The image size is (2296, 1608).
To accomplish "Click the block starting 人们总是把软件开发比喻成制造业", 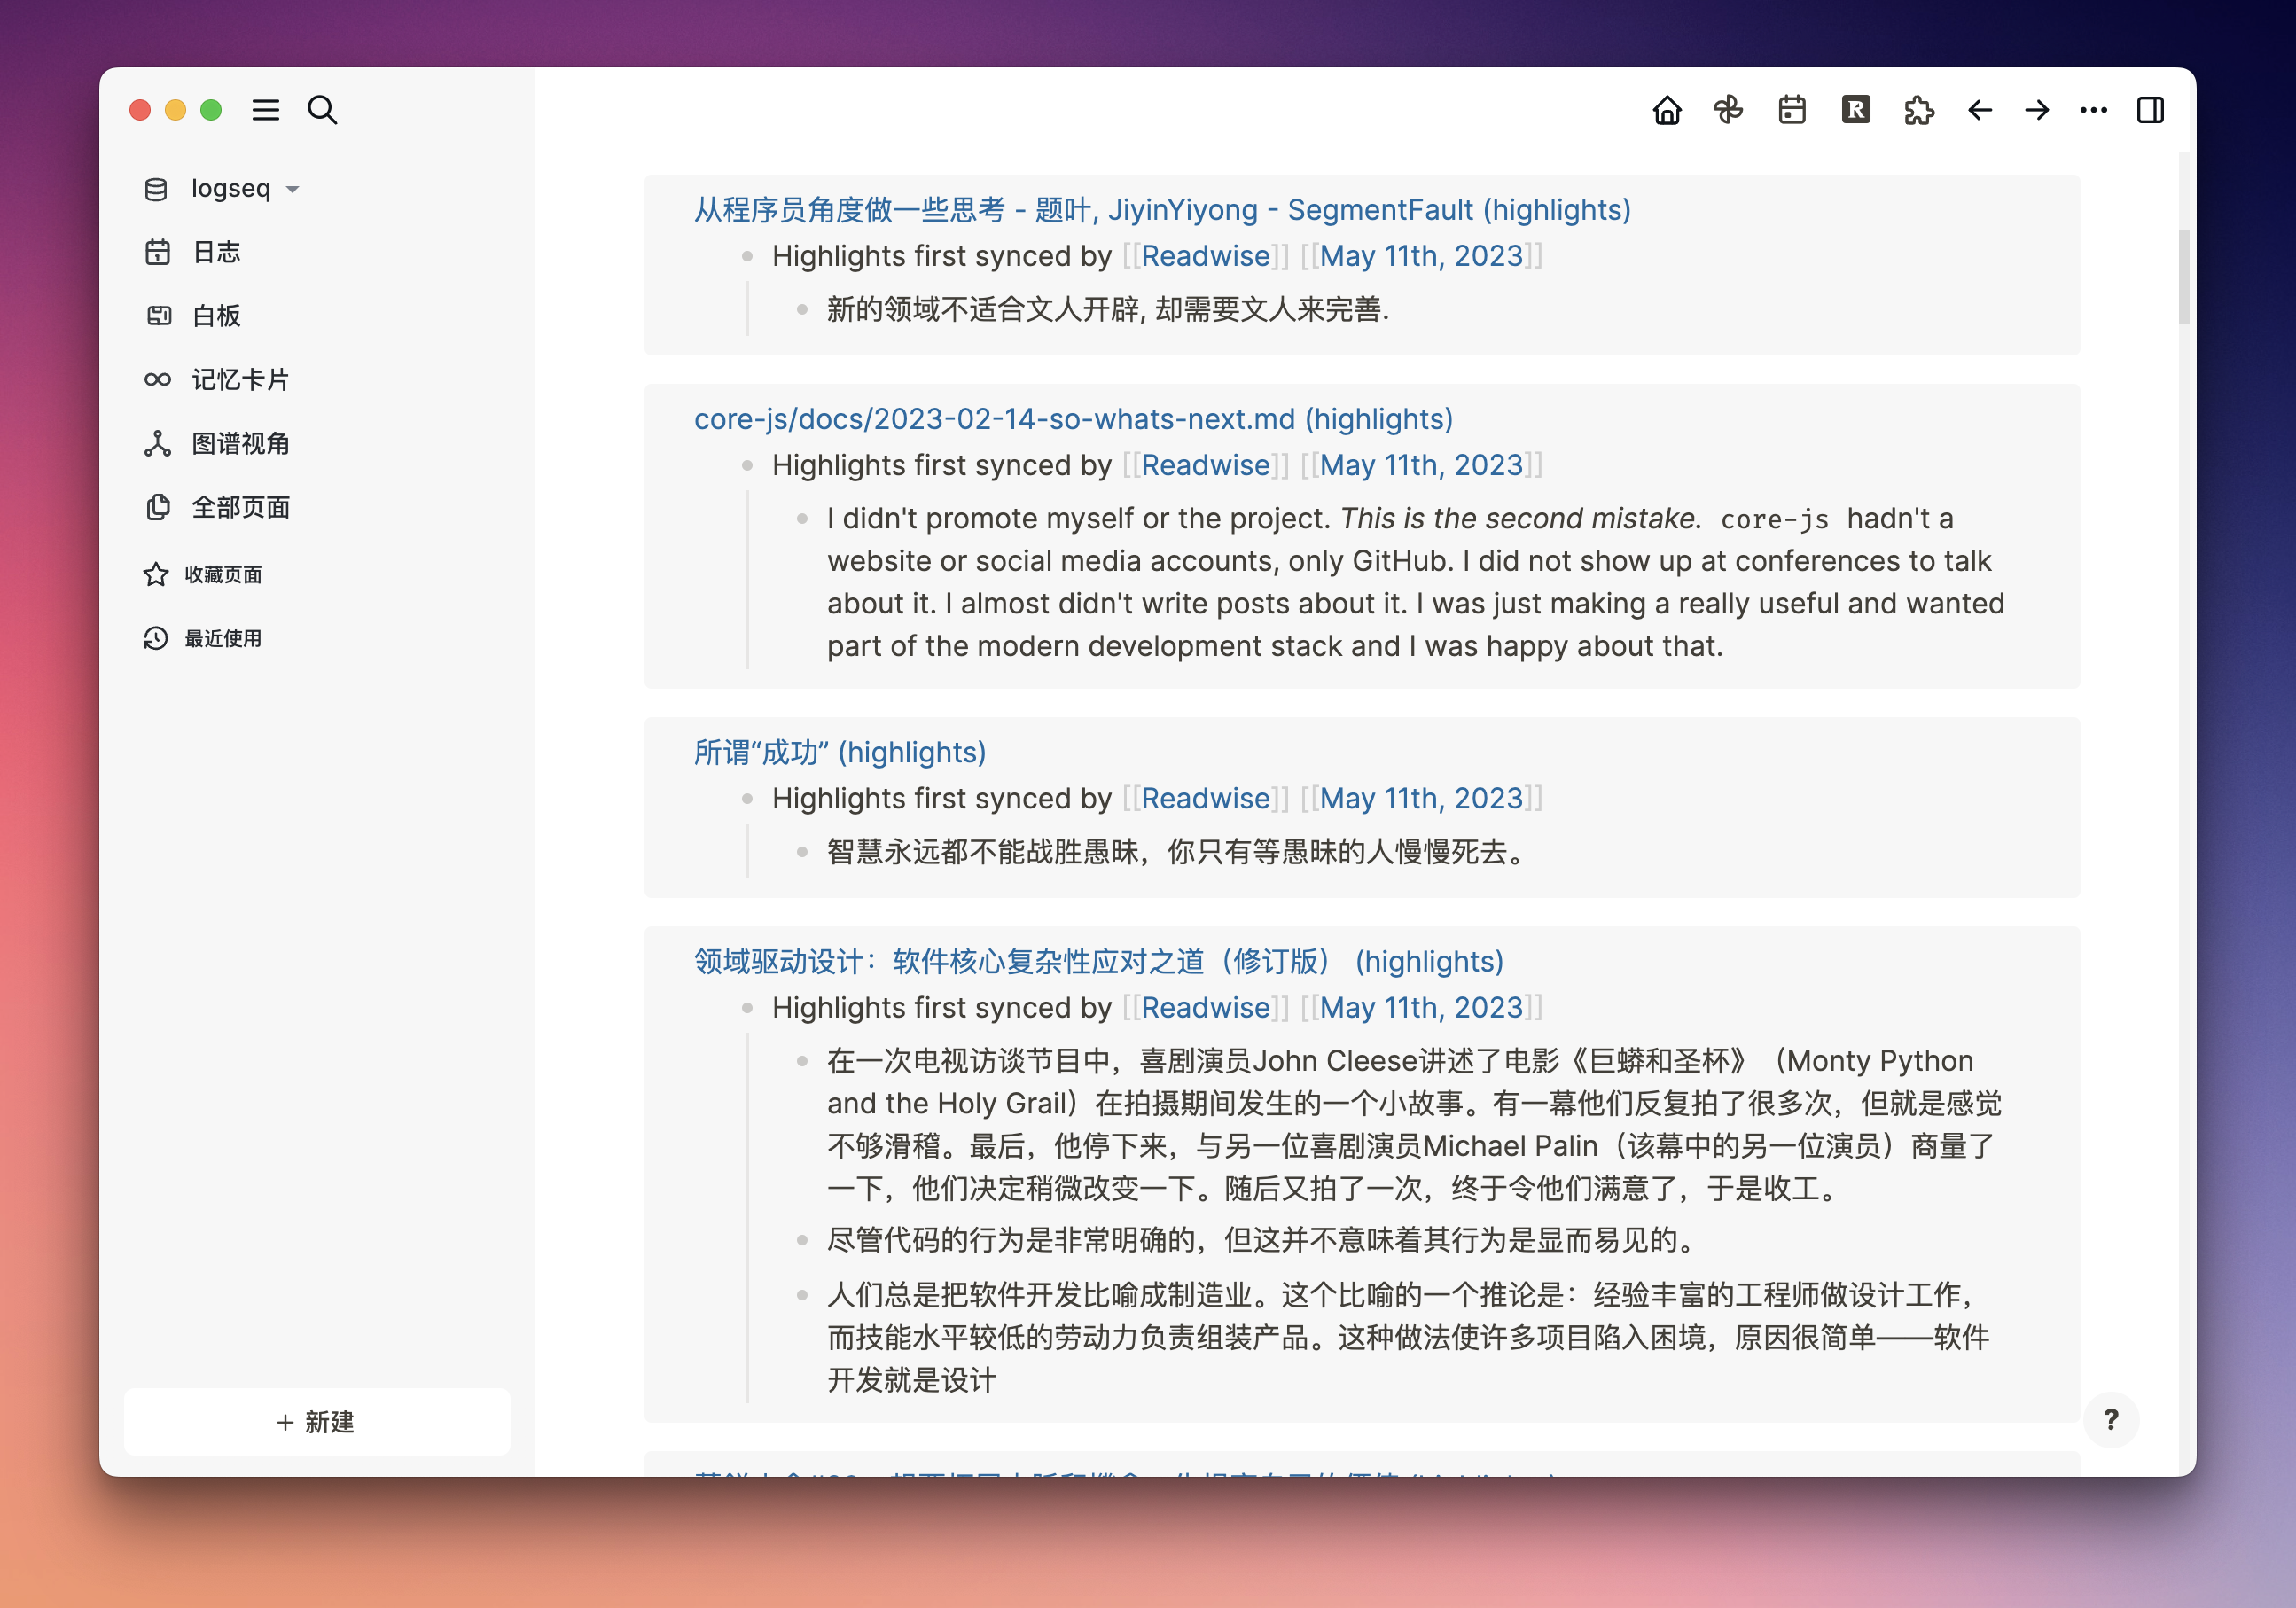I will [x=1408, y=1337].
